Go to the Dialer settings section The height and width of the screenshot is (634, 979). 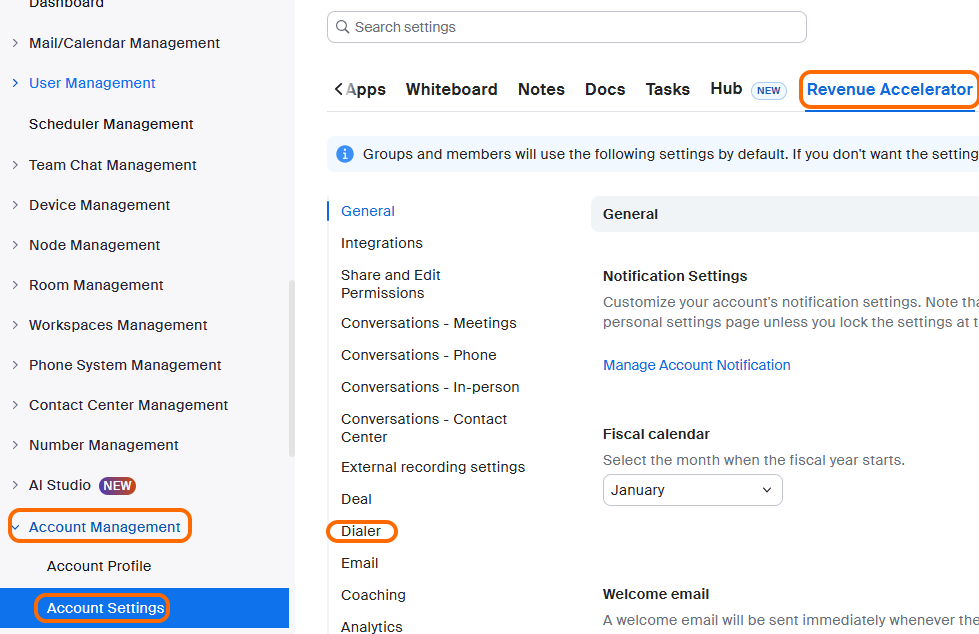[x=361, y=531]
